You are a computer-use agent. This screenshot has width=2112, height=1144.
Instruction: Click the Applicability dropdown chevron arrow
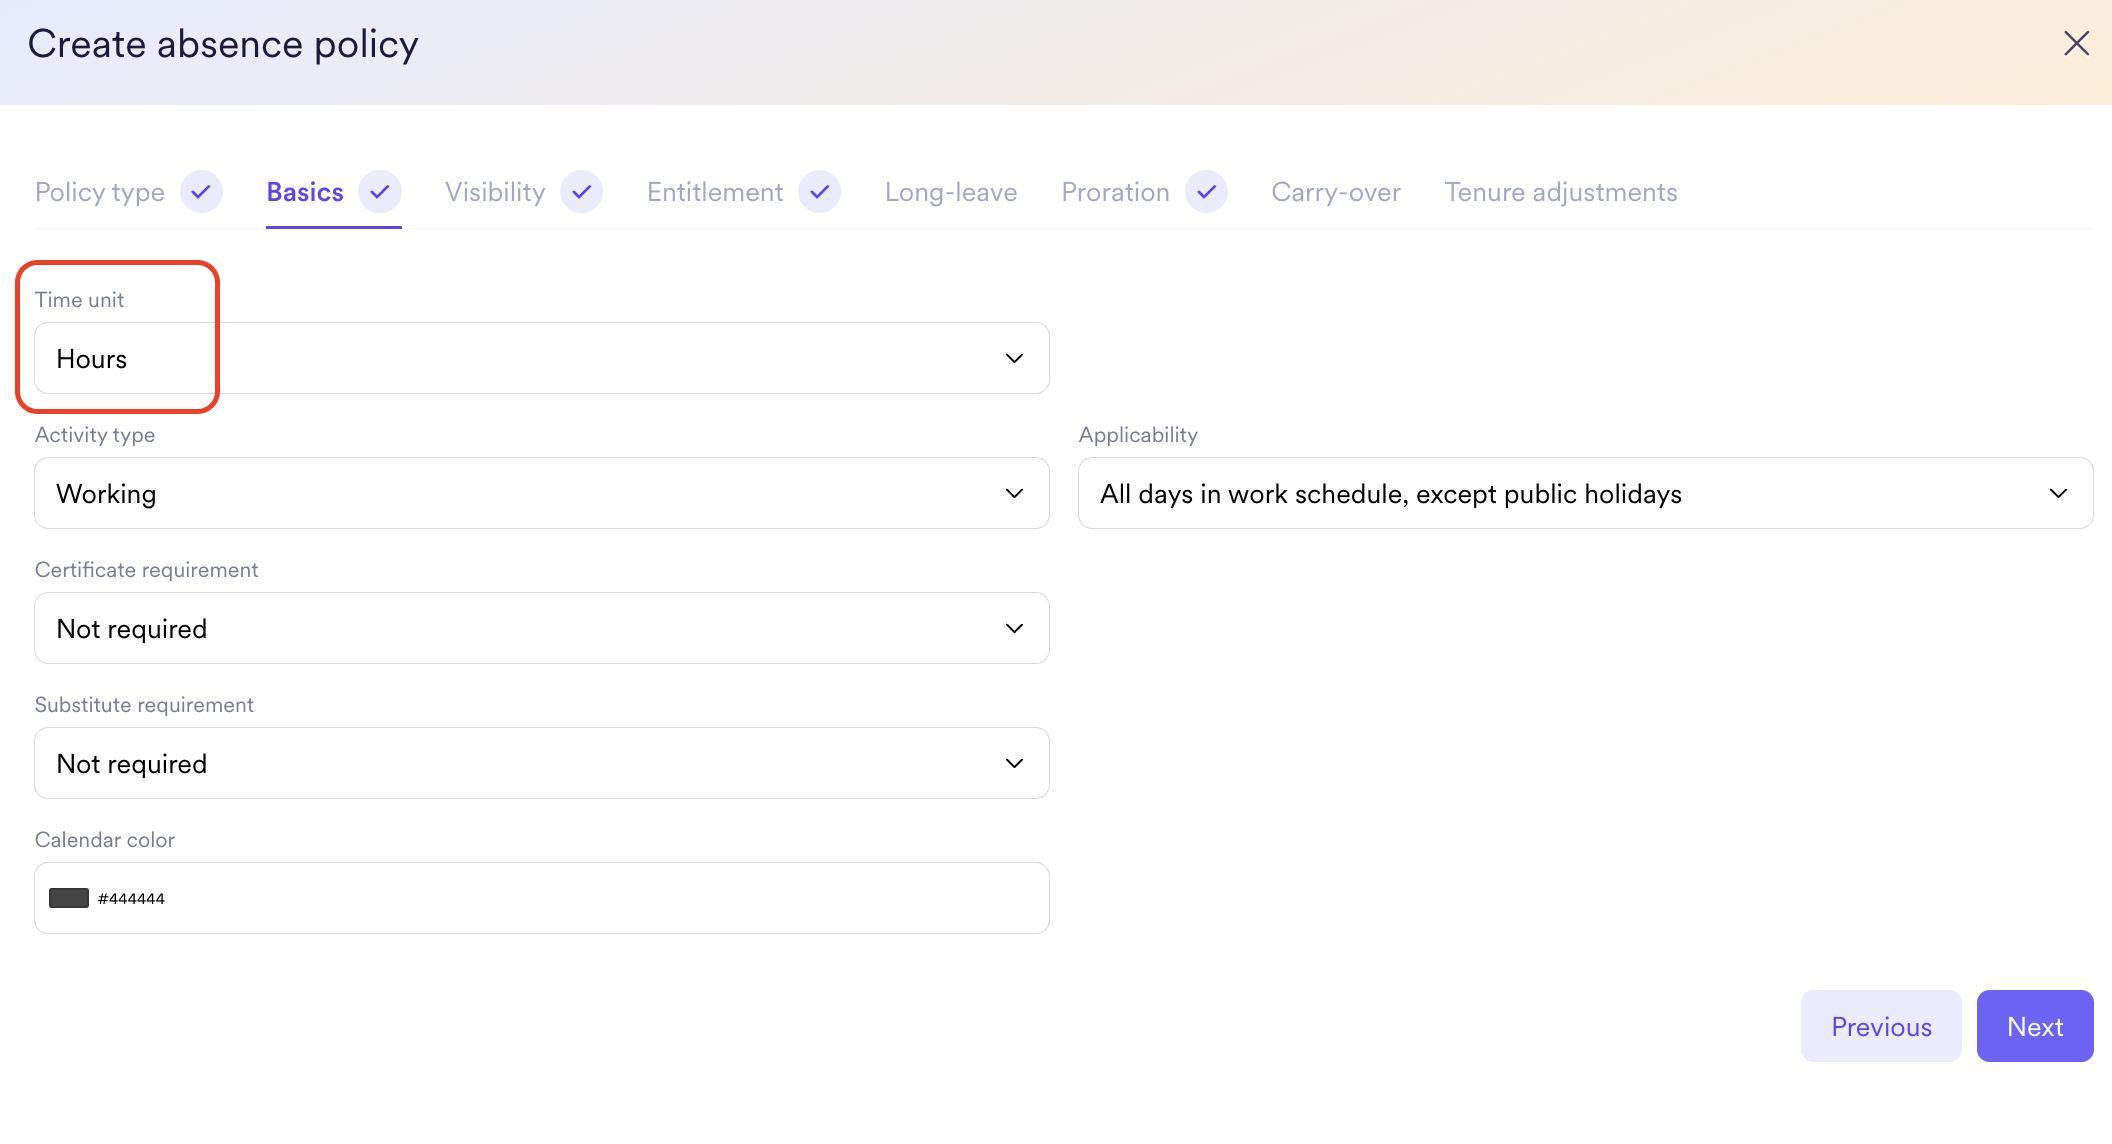click(2058, 493)
